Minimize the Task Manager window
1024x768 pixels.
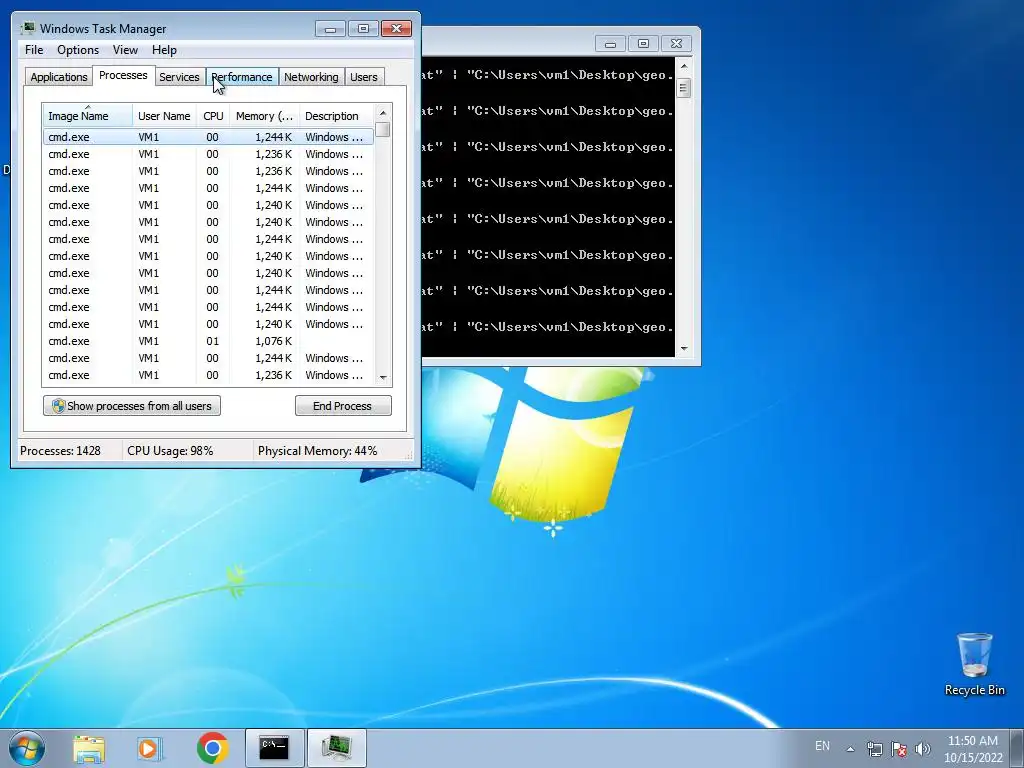point(330,29)
